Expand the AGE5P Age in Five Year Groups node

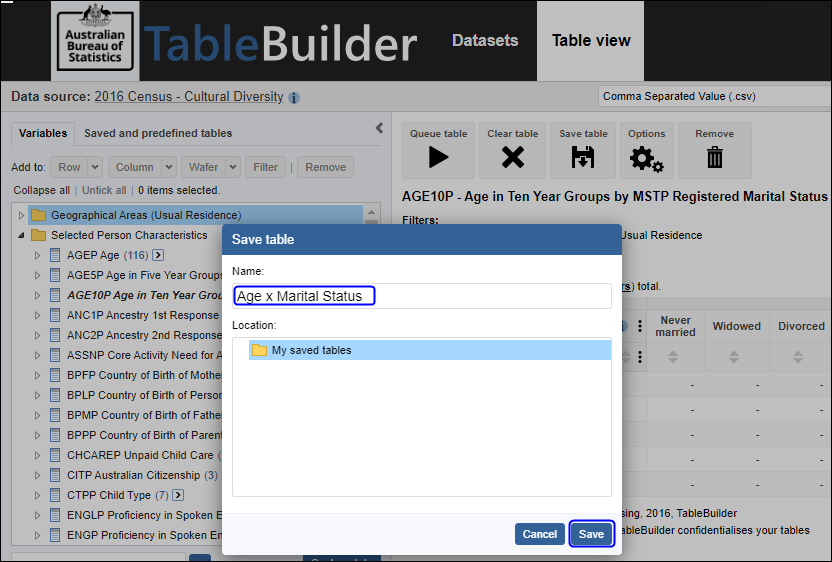point(37,275)
